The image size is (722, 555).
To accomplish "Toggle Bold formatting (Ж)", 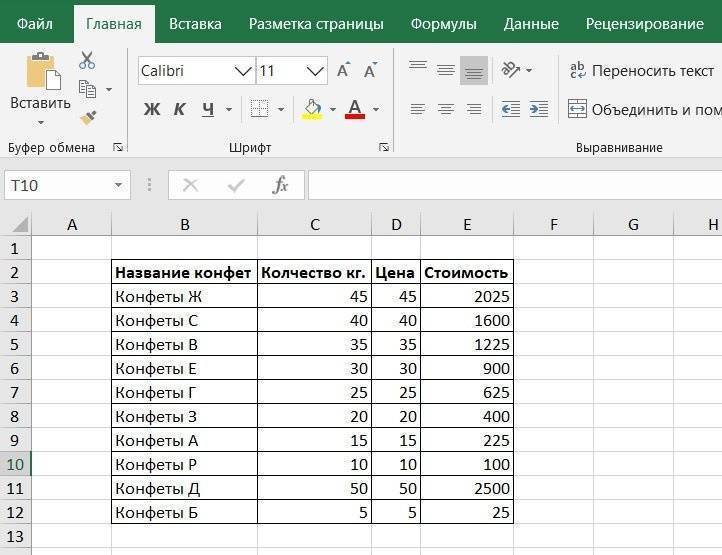I will coord(152,109).
